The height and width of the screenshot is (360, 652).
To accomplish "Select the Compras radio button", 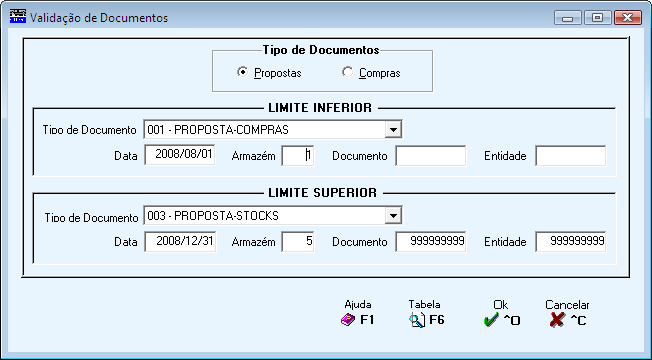I will [347, 72].
